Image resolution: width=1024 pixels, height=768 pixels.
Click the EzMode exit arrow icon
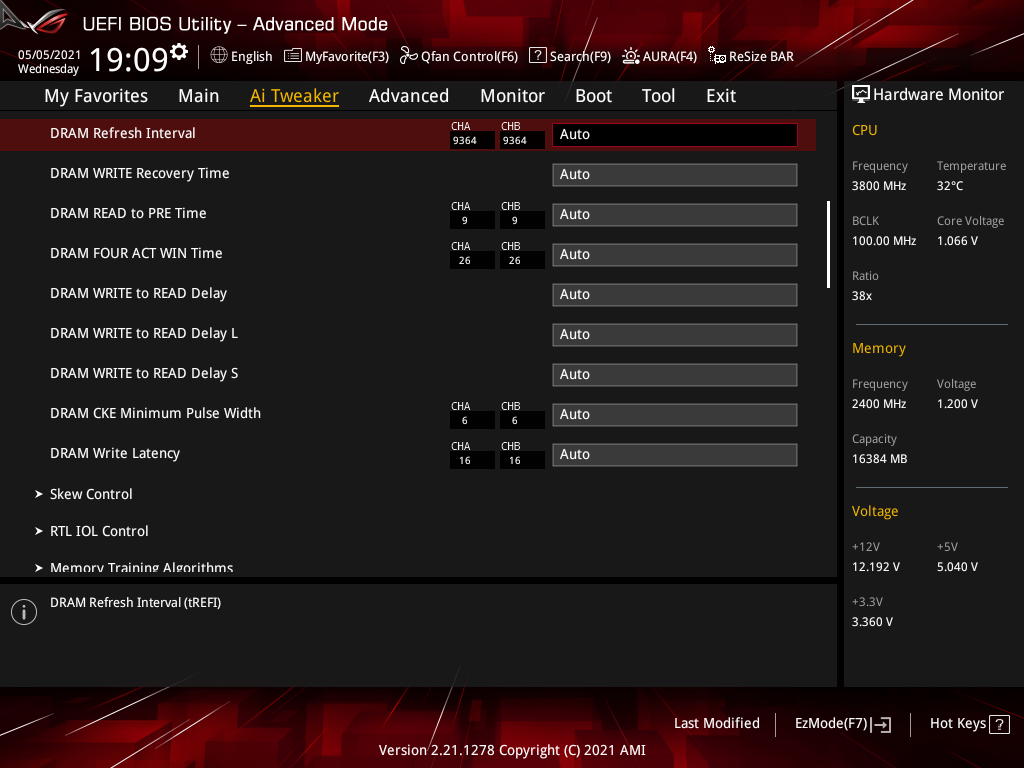click(881, 724)
